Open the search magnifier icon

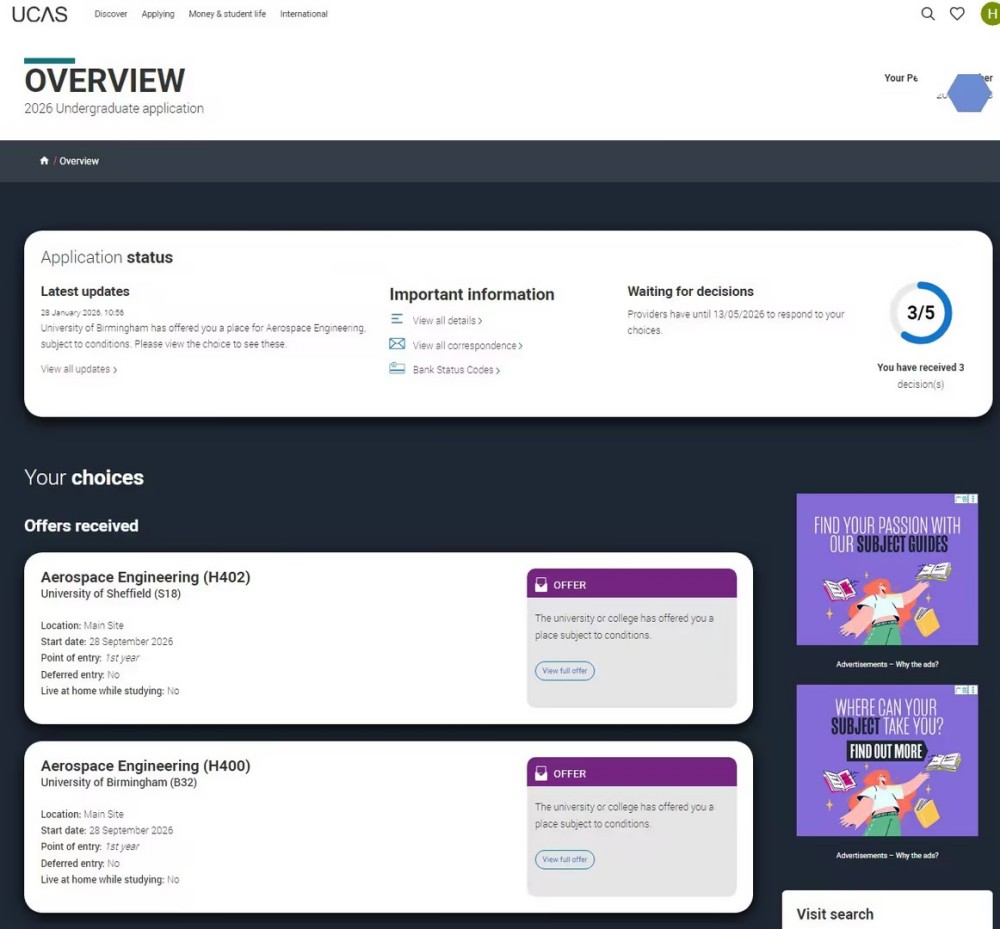tap(928, 14)
